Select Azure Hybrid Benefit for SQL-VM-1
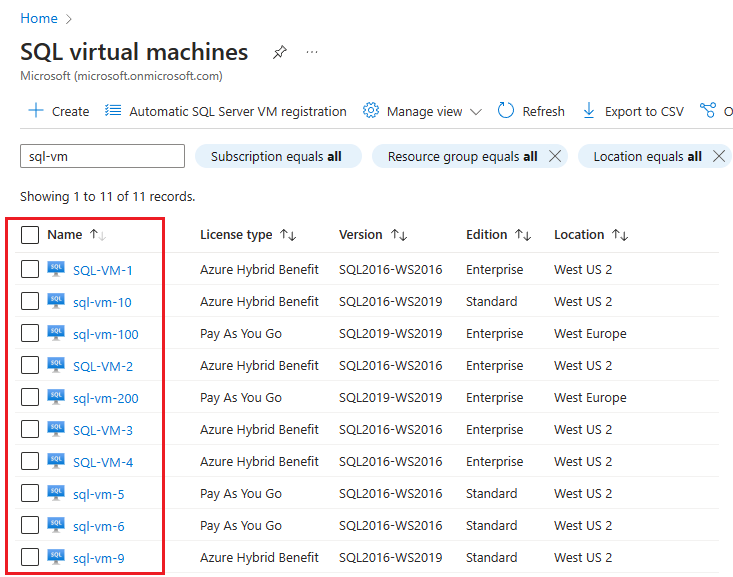 pos(259,270)
